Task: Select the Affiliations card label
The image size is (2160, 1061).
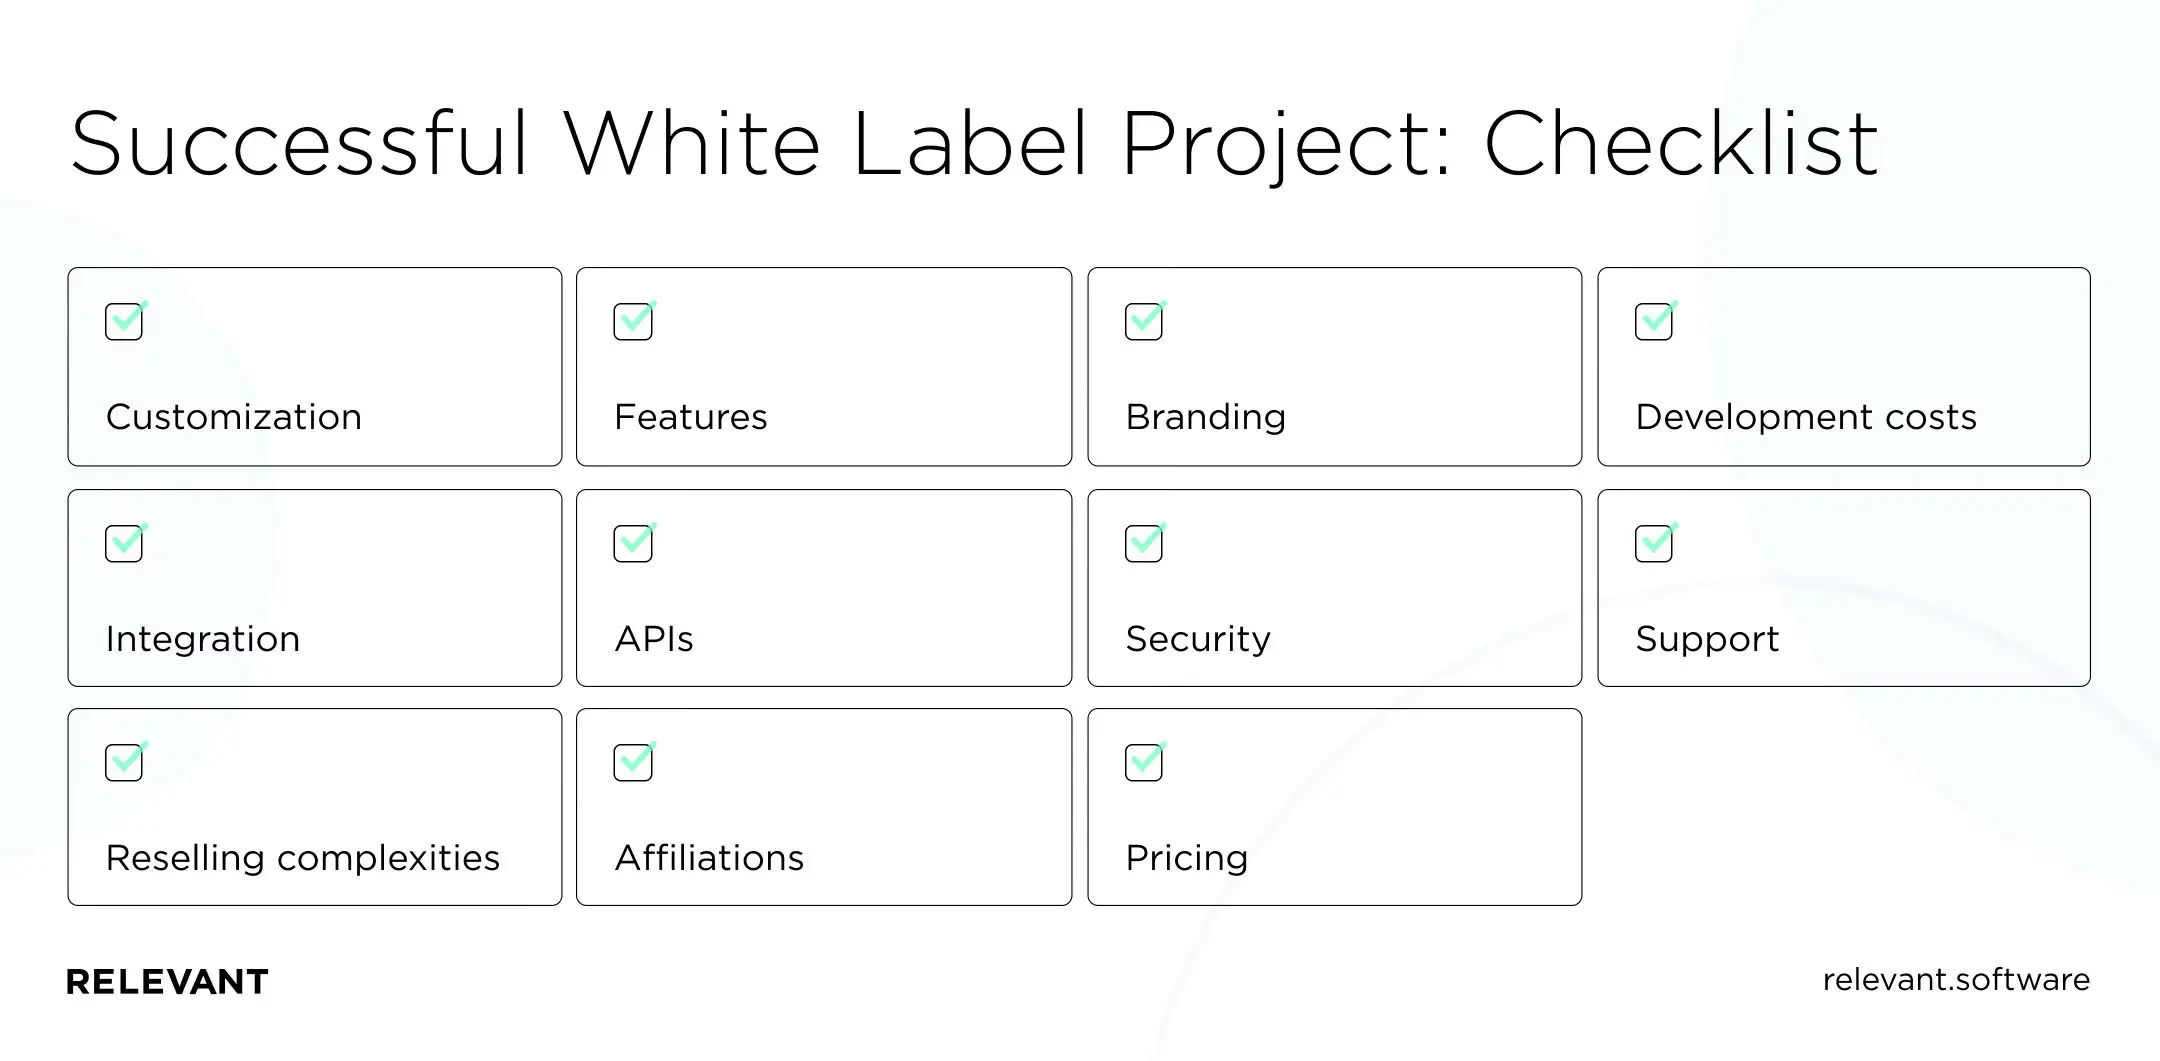Action: 709,858
